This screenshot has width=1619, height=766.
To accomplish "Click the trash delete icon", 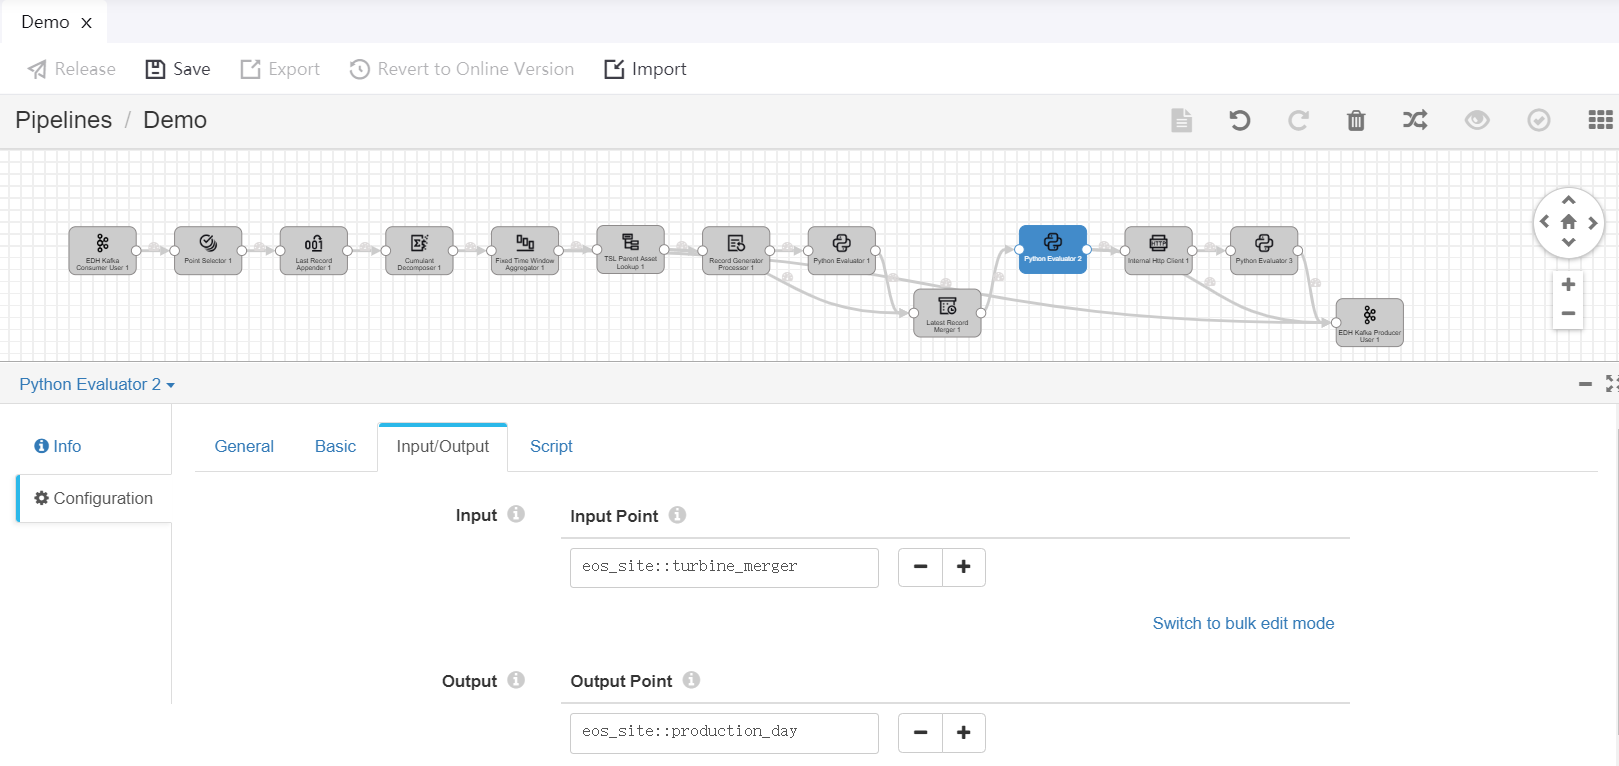I will (x=1356, y=121).
